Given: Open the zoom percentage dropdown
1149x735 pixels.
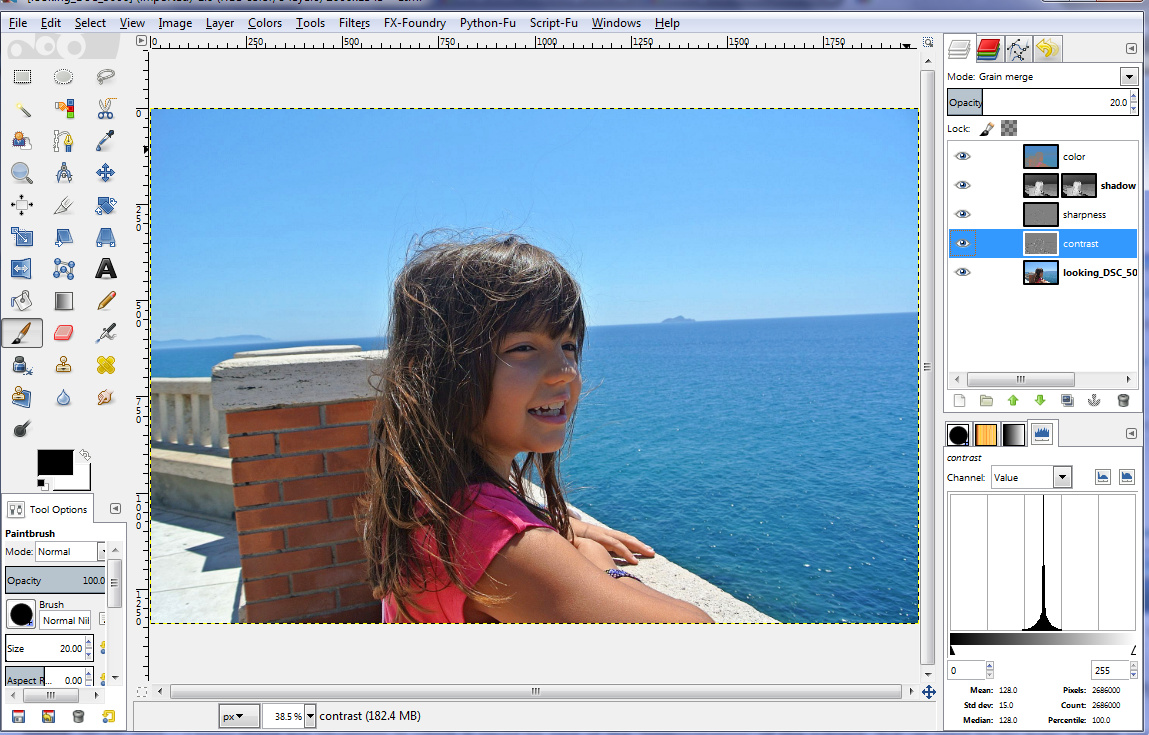Looking at the screenshot, I should pos(310,716).
